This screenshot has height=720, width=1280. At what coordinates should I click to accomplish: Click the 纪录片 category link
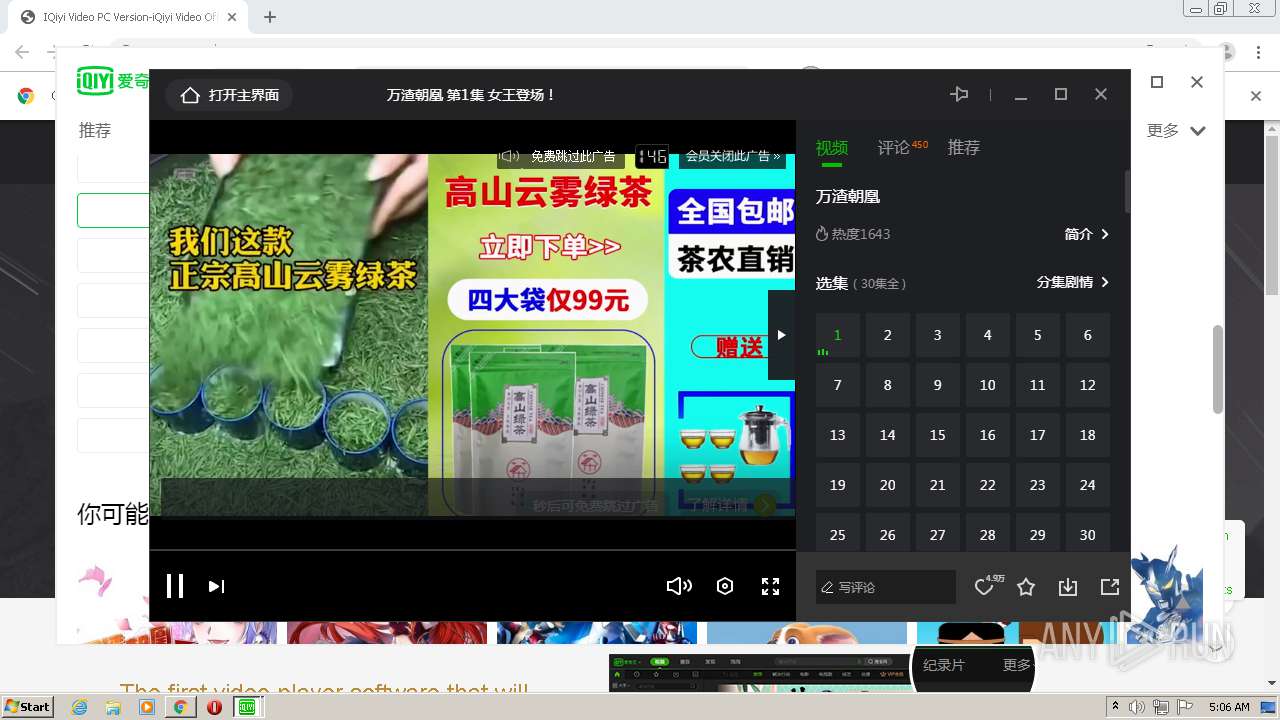pos(943,665)
